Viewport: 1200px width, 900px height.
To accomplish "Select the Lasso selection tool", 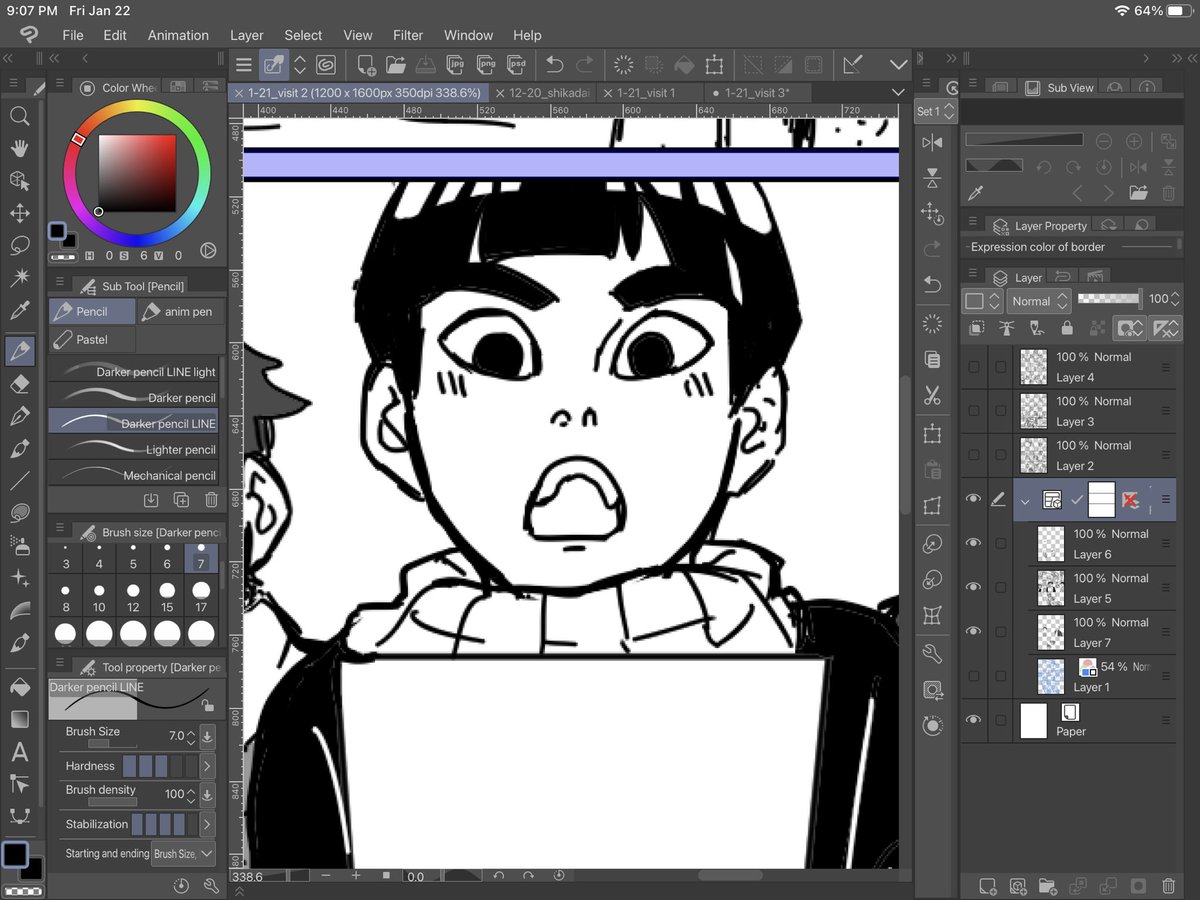I will (x=19, y=245).
